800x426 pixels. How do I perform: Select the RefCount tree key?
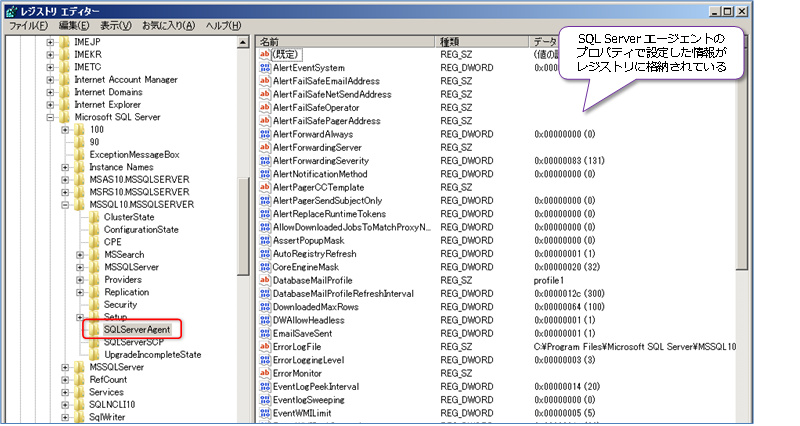[108, 380]
